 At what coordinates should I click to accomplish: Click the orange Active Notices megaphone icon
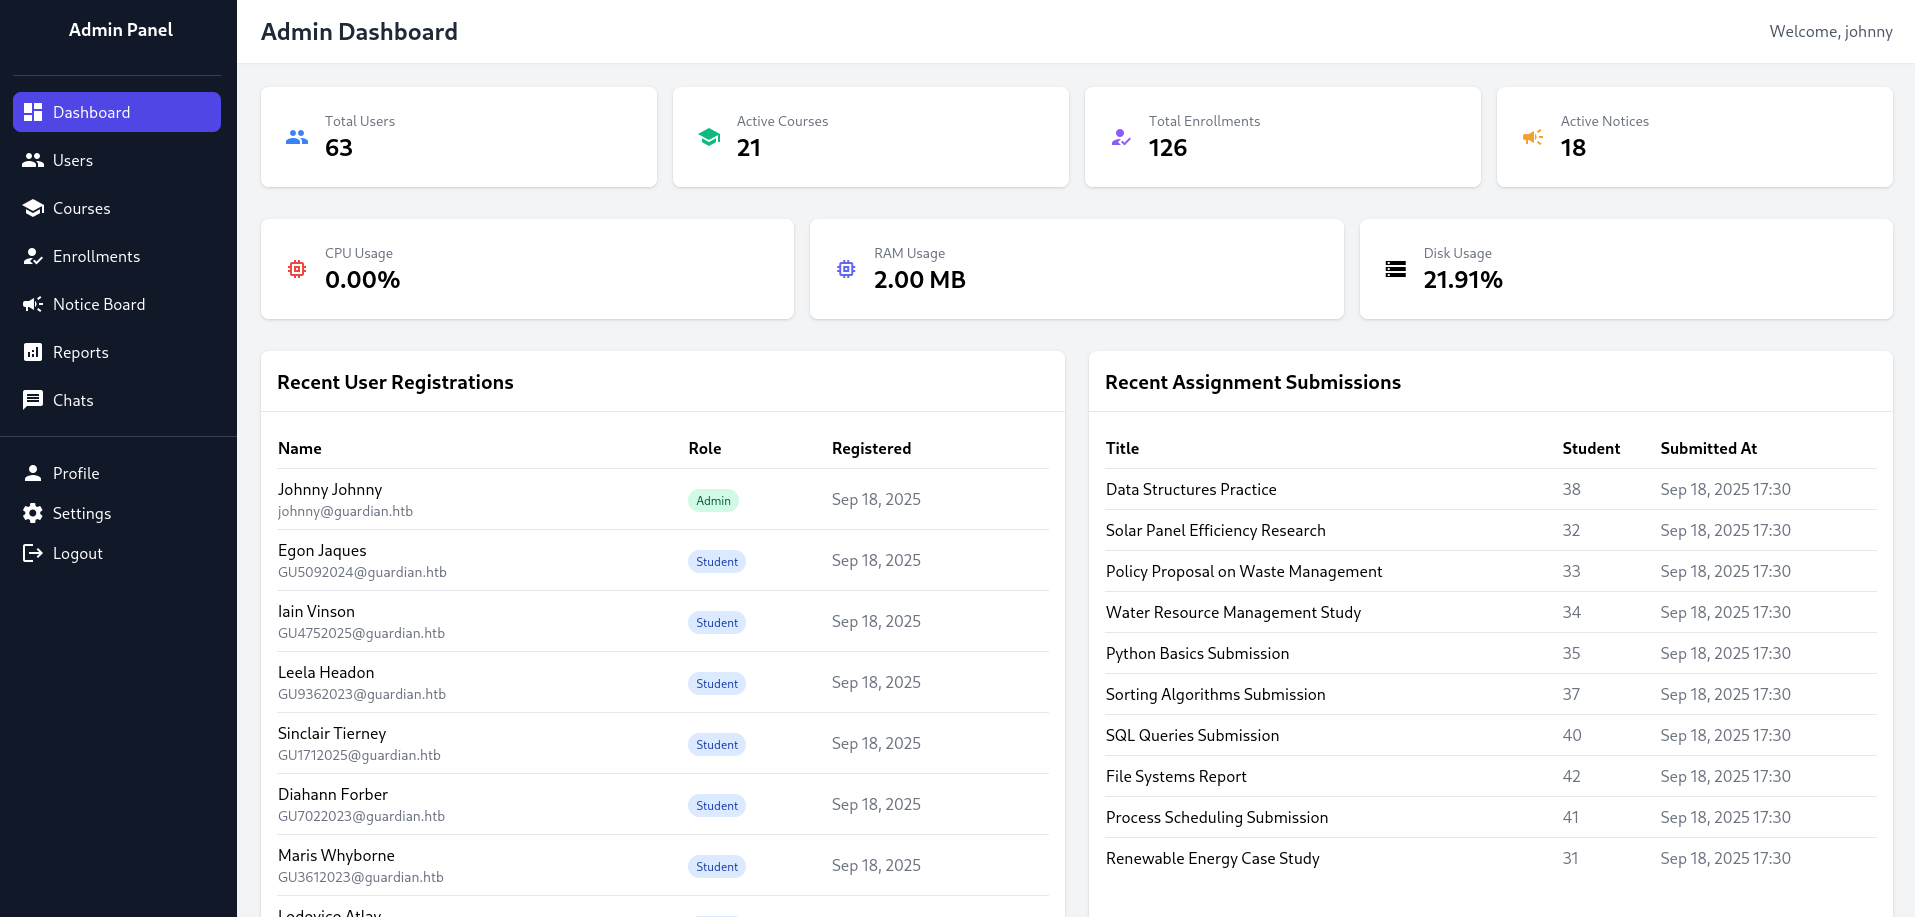pyautogui.click(x=1532, y=137)
